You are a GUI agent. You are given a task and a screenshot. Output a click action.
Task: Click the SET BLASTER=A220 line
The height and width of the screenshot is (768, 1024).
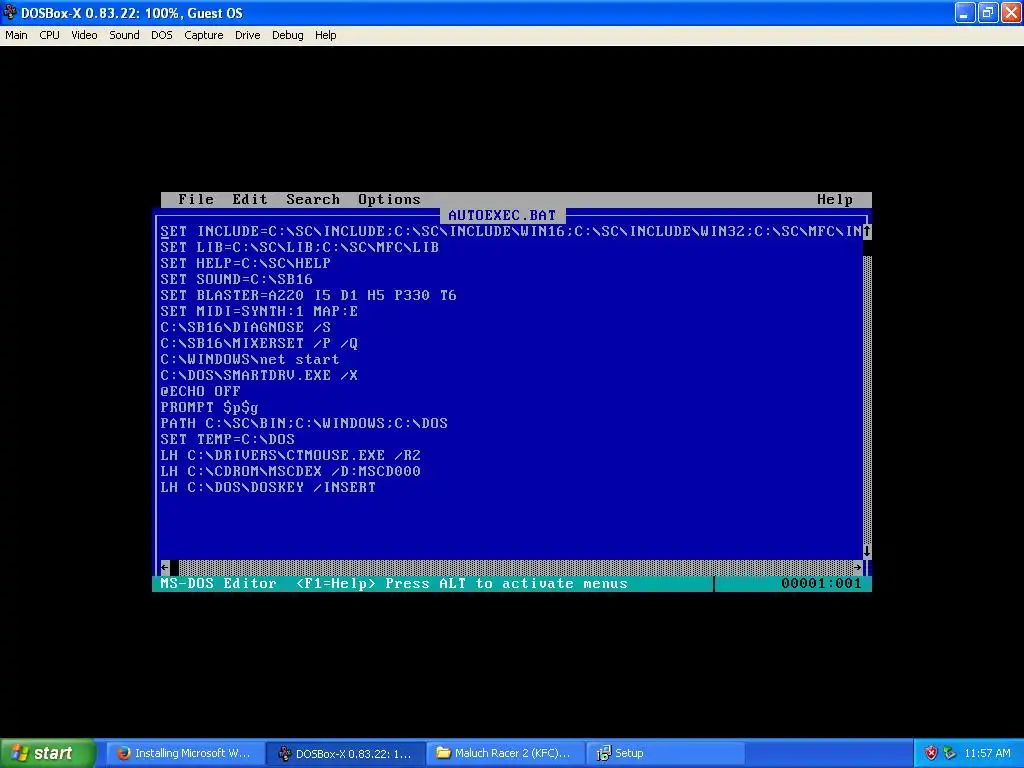pos(308,295)
